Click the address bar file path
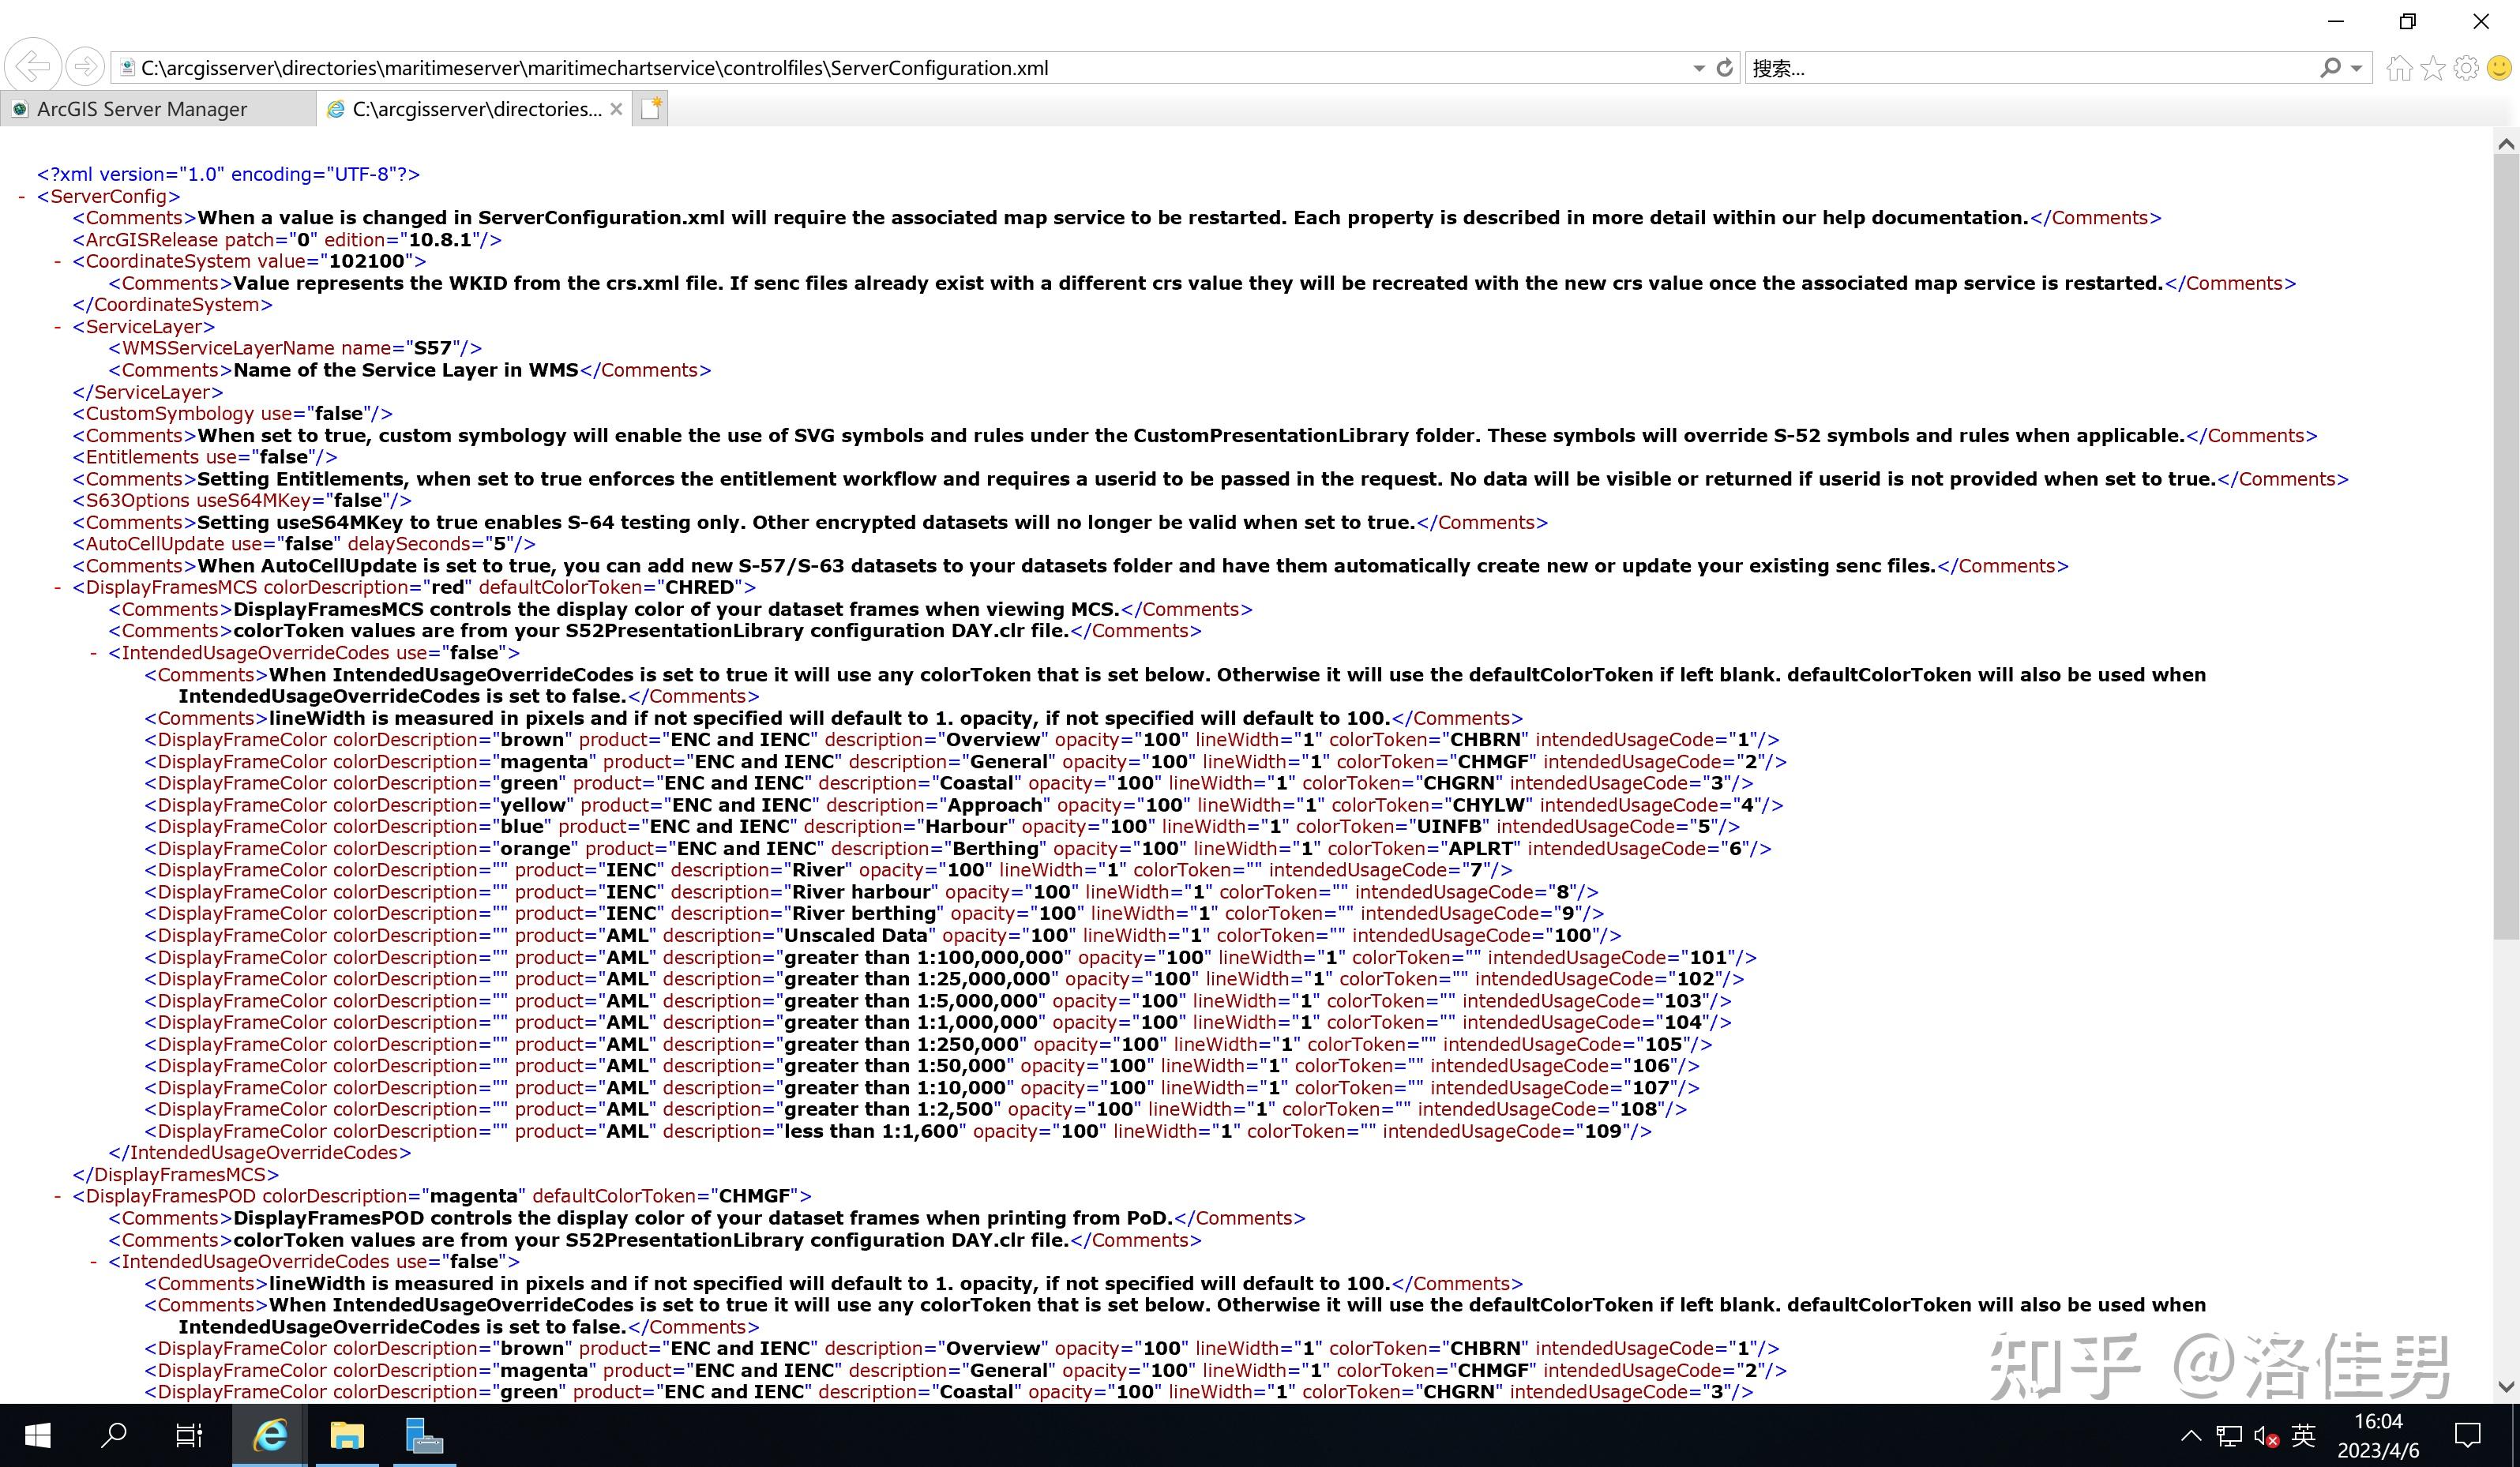This screenshot has width=2520, height=1467. click(x=594, y=68)
